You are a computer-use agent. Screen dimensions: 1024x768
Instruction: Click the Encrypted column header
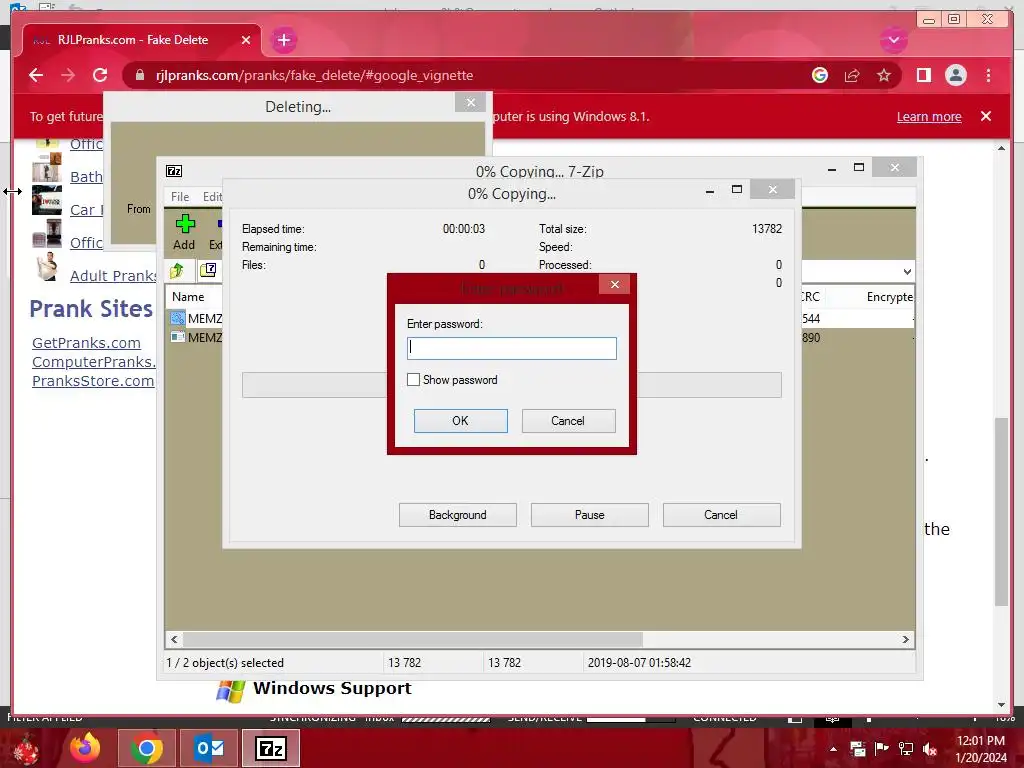[x=889, y=296]
